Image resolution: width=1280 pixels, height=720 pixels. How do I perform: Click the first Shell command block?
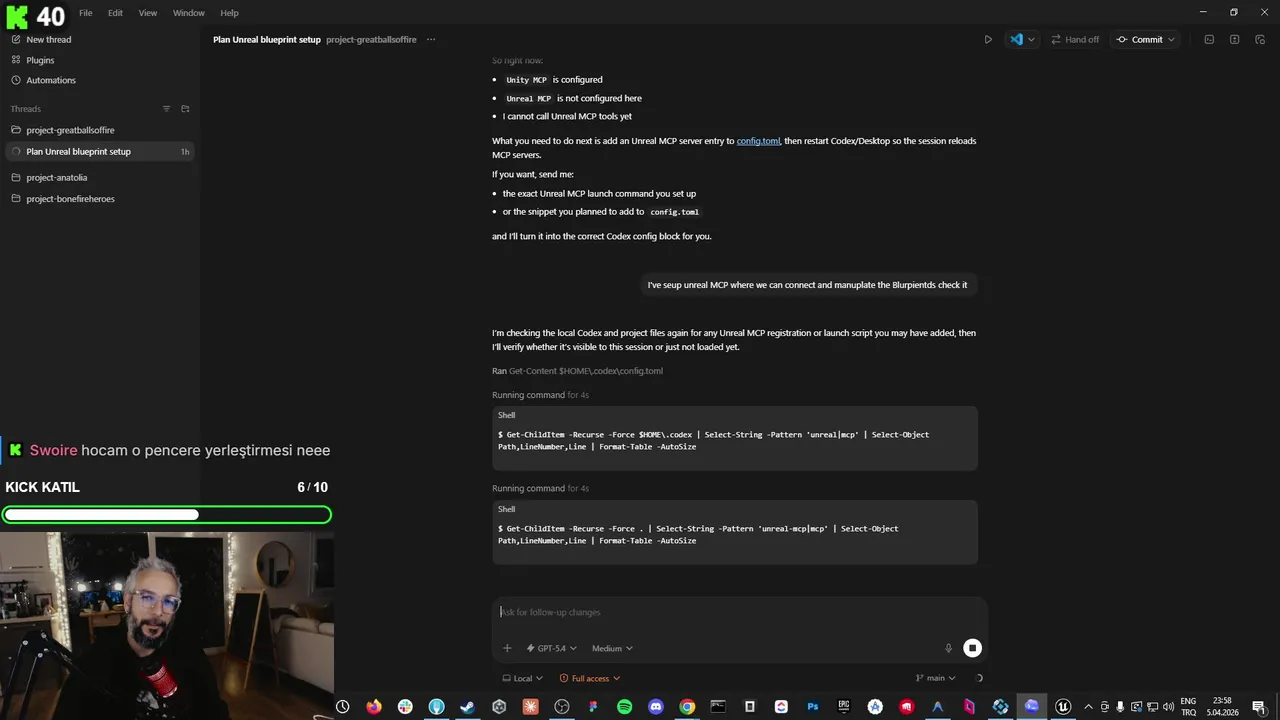(x=735, y=438)
